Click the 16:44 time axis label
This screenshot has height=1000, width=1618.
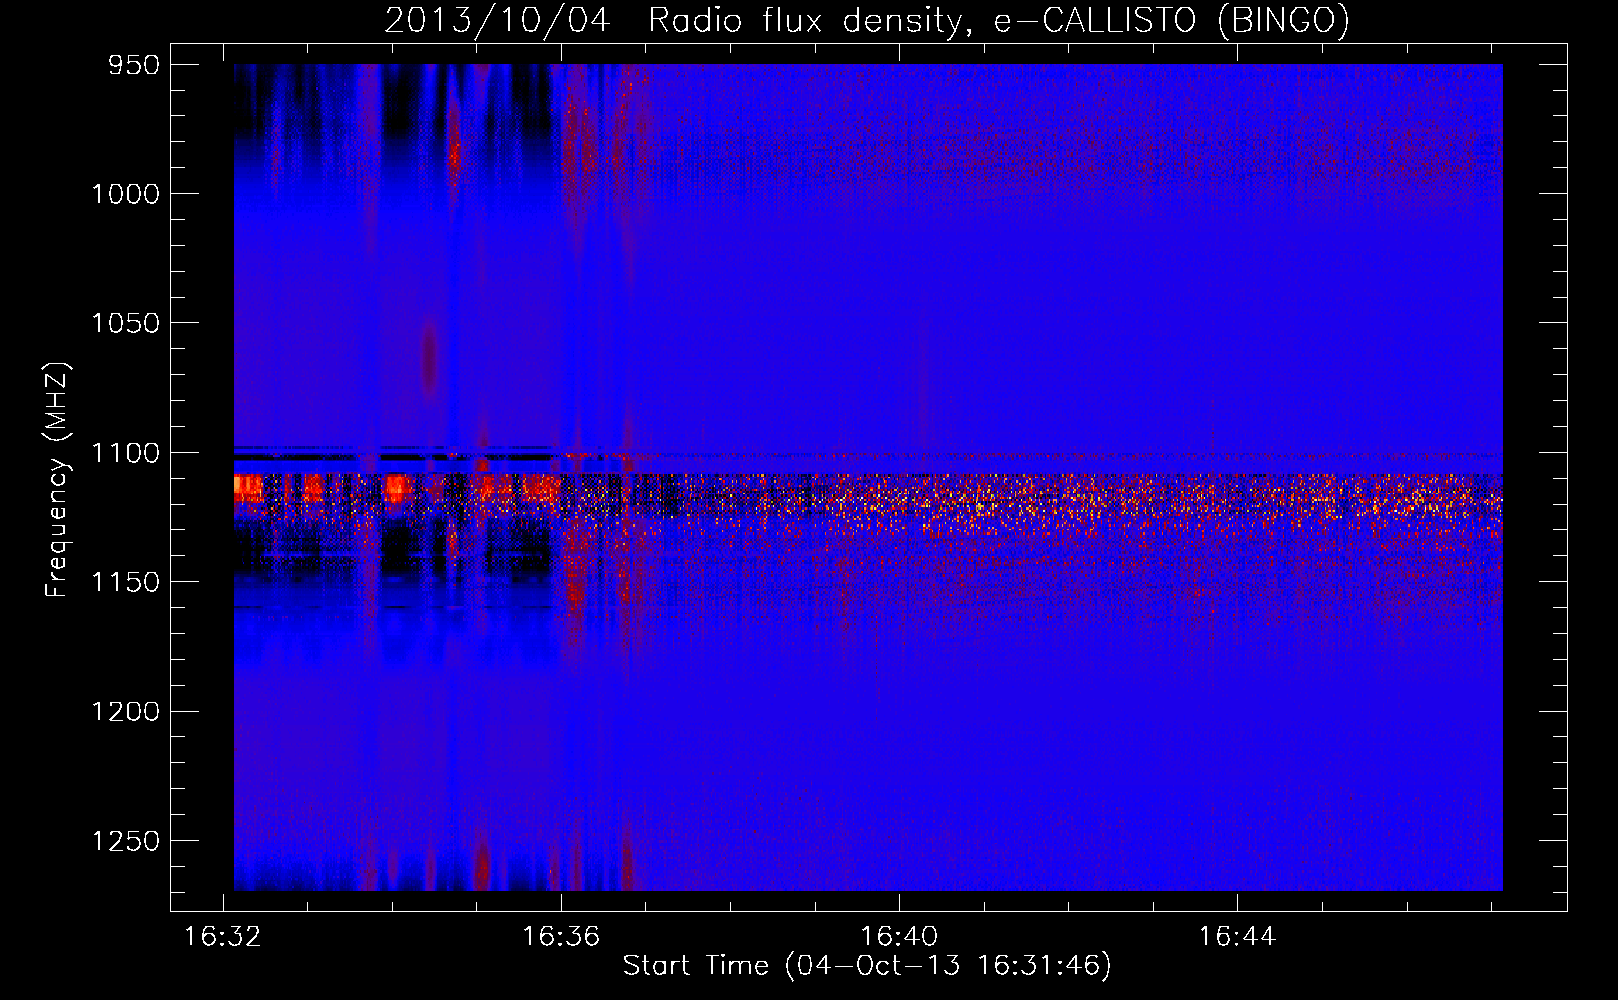[1237, 937]
